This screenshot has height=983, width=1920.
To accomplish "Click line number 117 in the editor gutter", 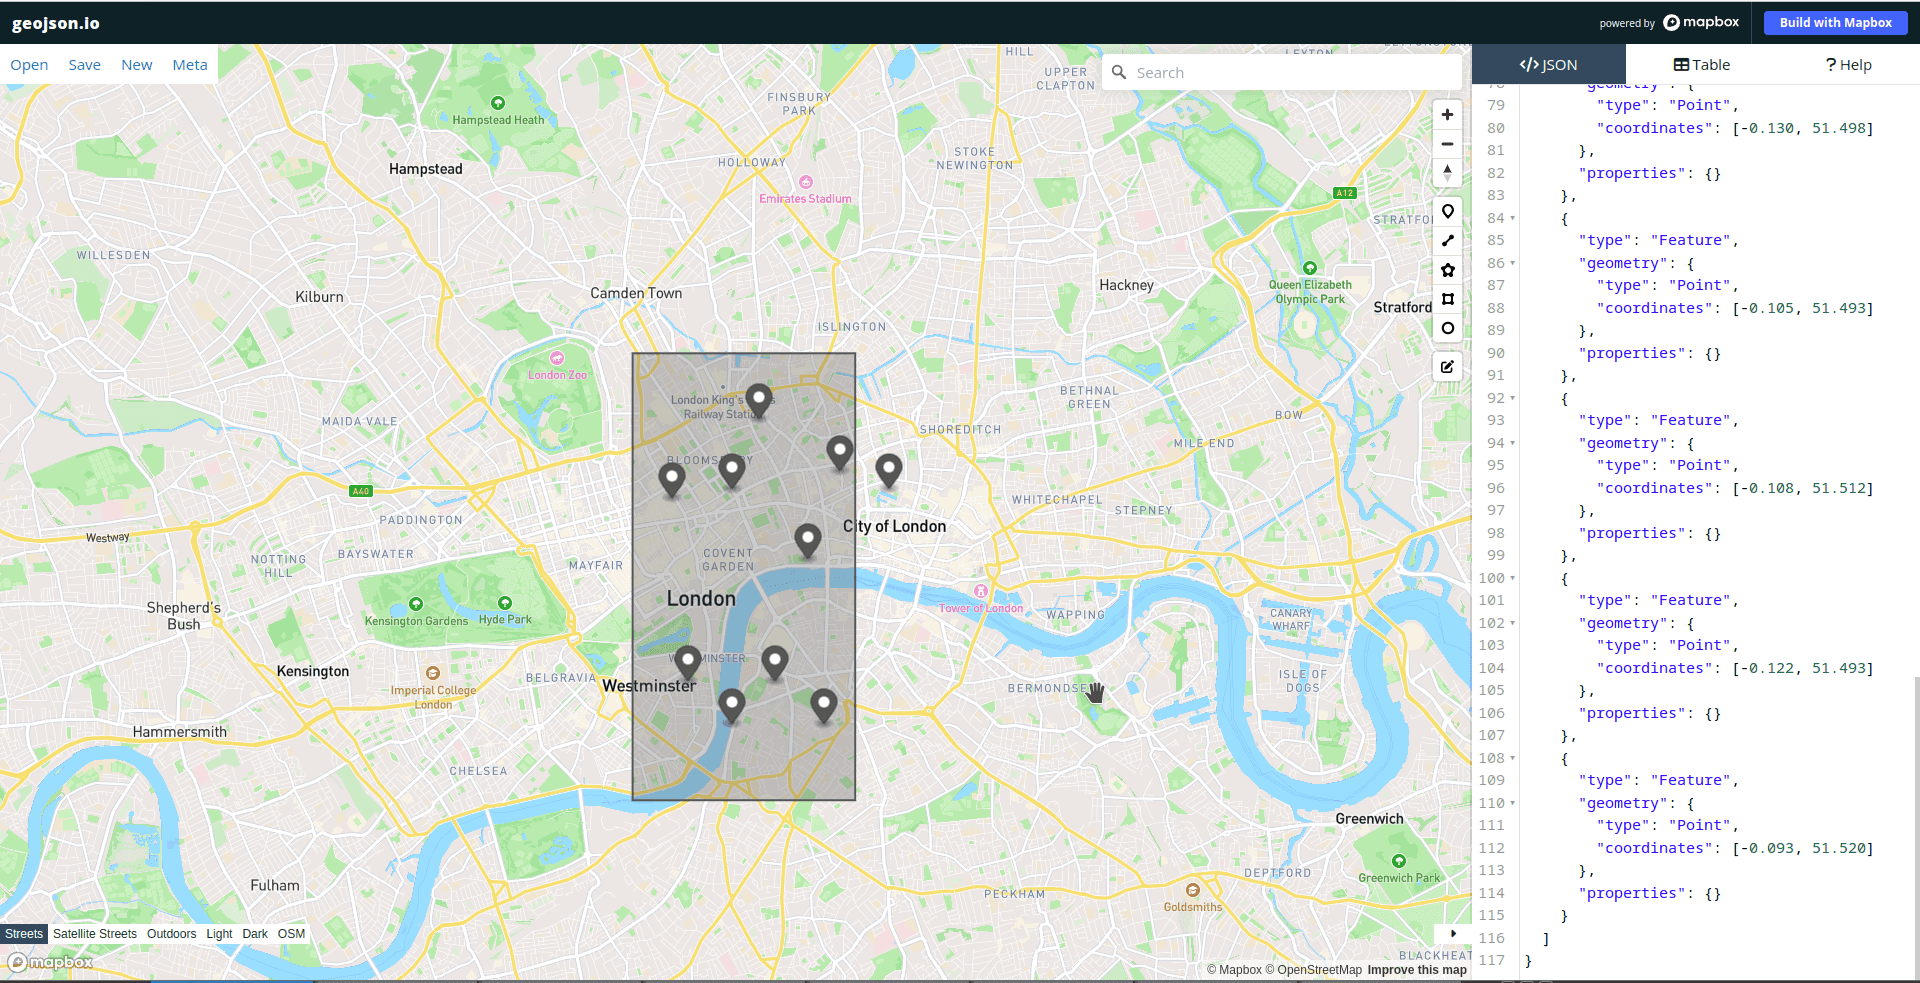I will pos(1491,960).
